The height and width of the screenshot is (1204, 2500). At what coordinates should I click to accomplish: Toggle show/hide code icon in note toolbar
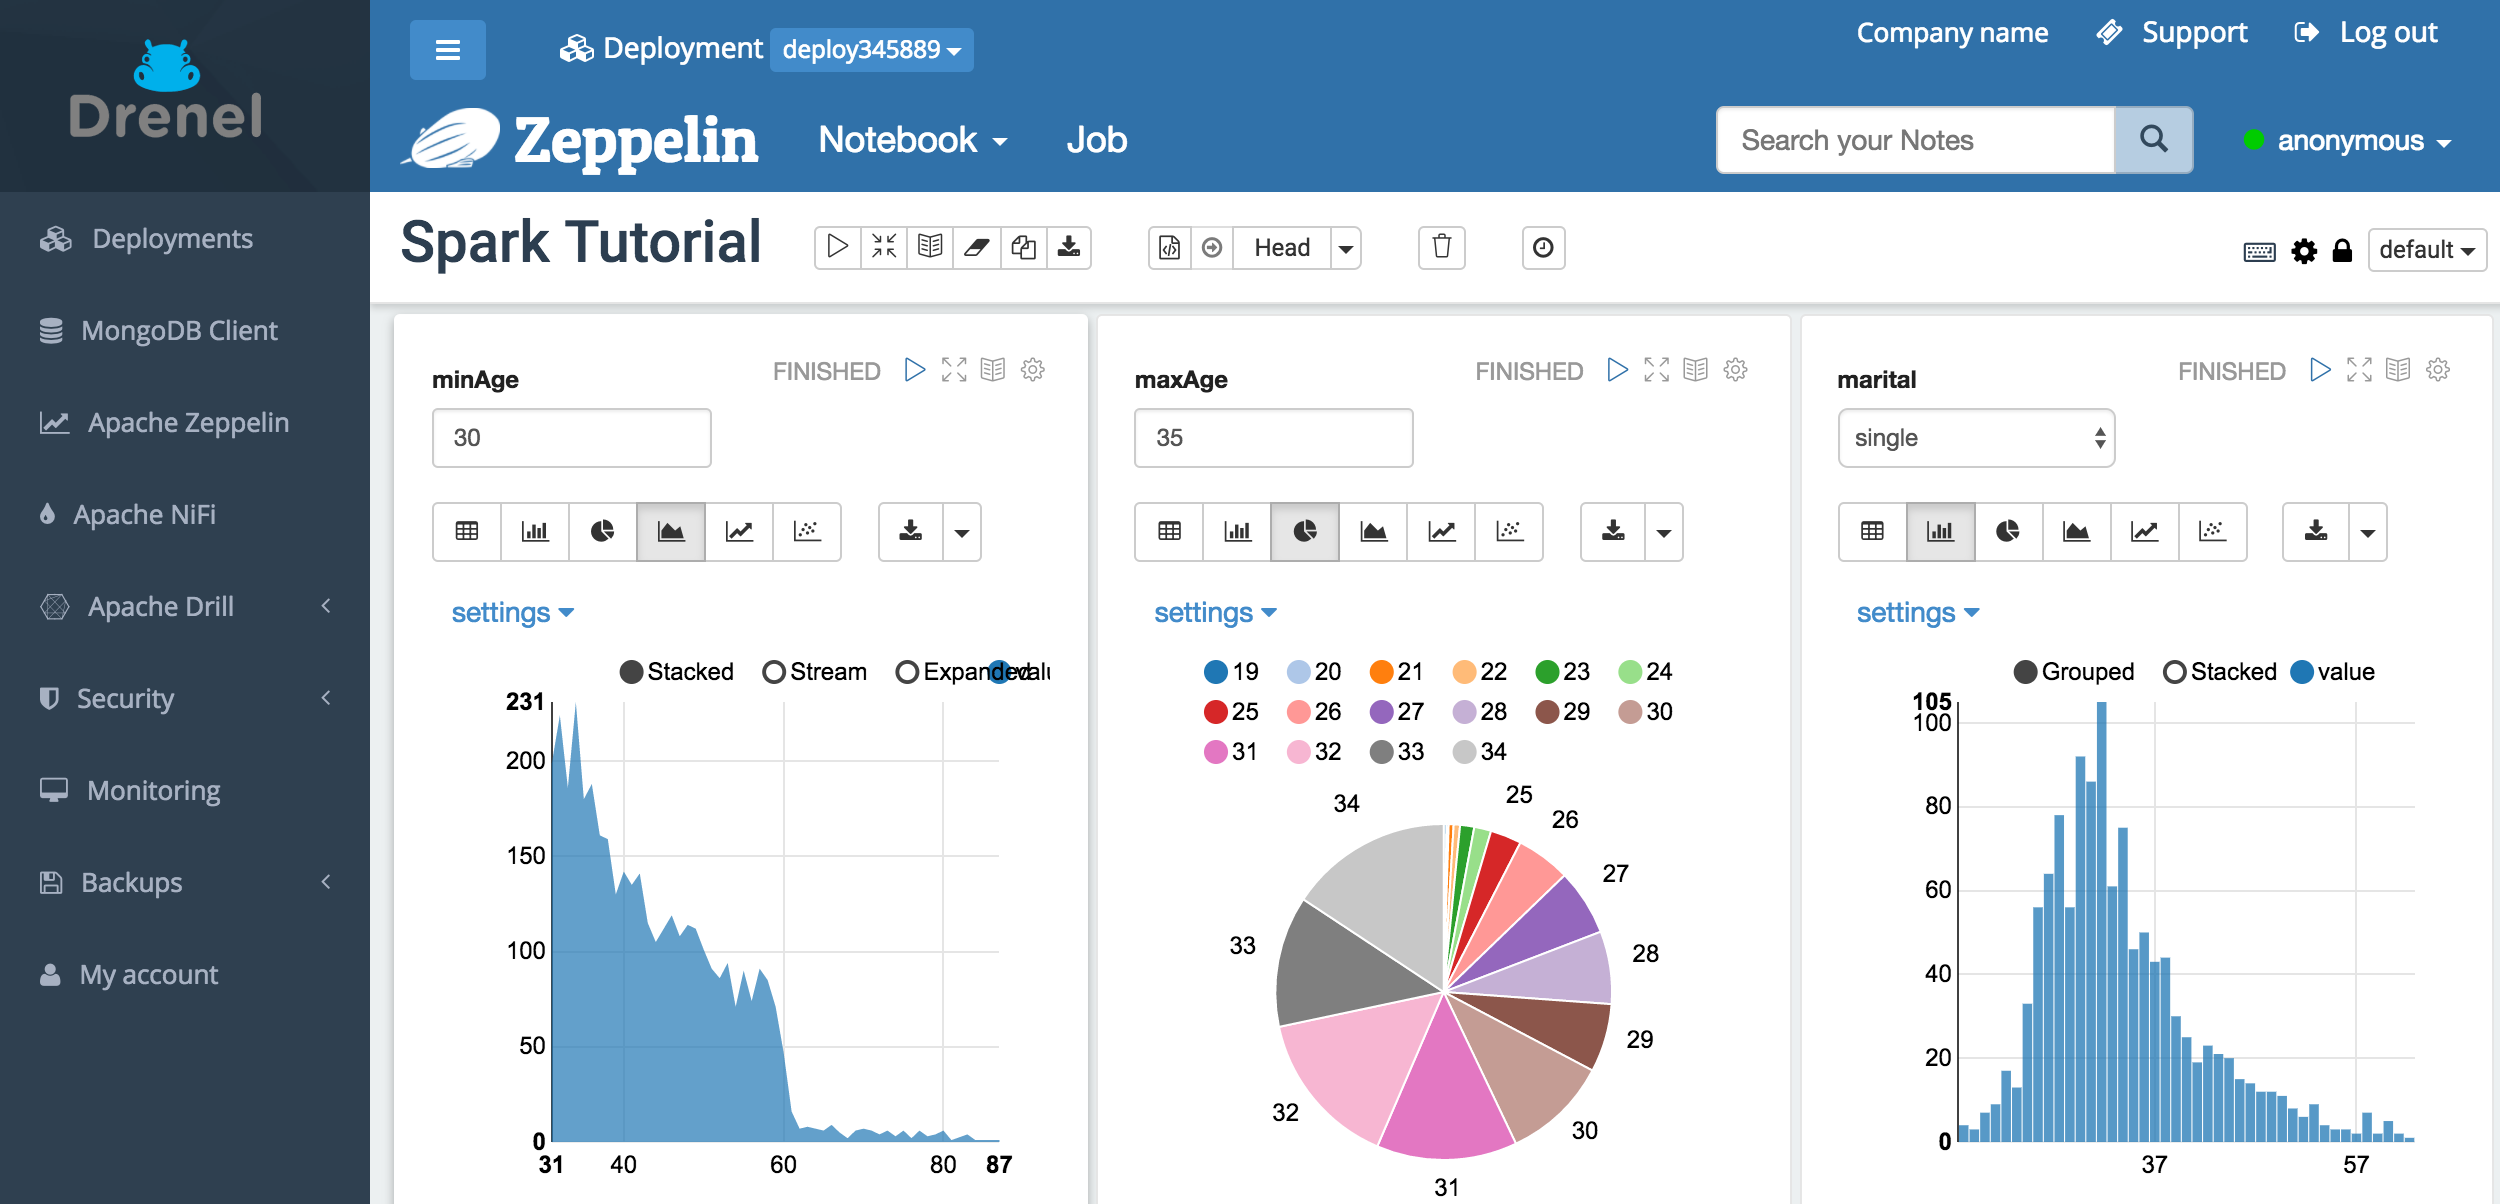click(x=884, y=247)
